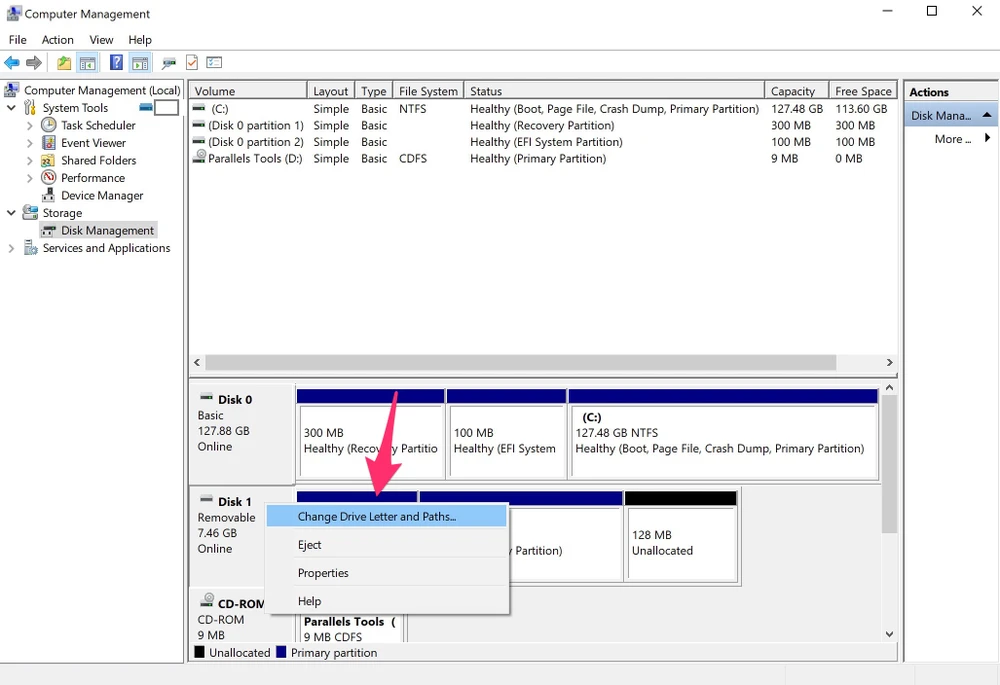Toggle the Show/Hide Console Tree button
Screen dimensions: 1000x685
(x=88, y=63)
